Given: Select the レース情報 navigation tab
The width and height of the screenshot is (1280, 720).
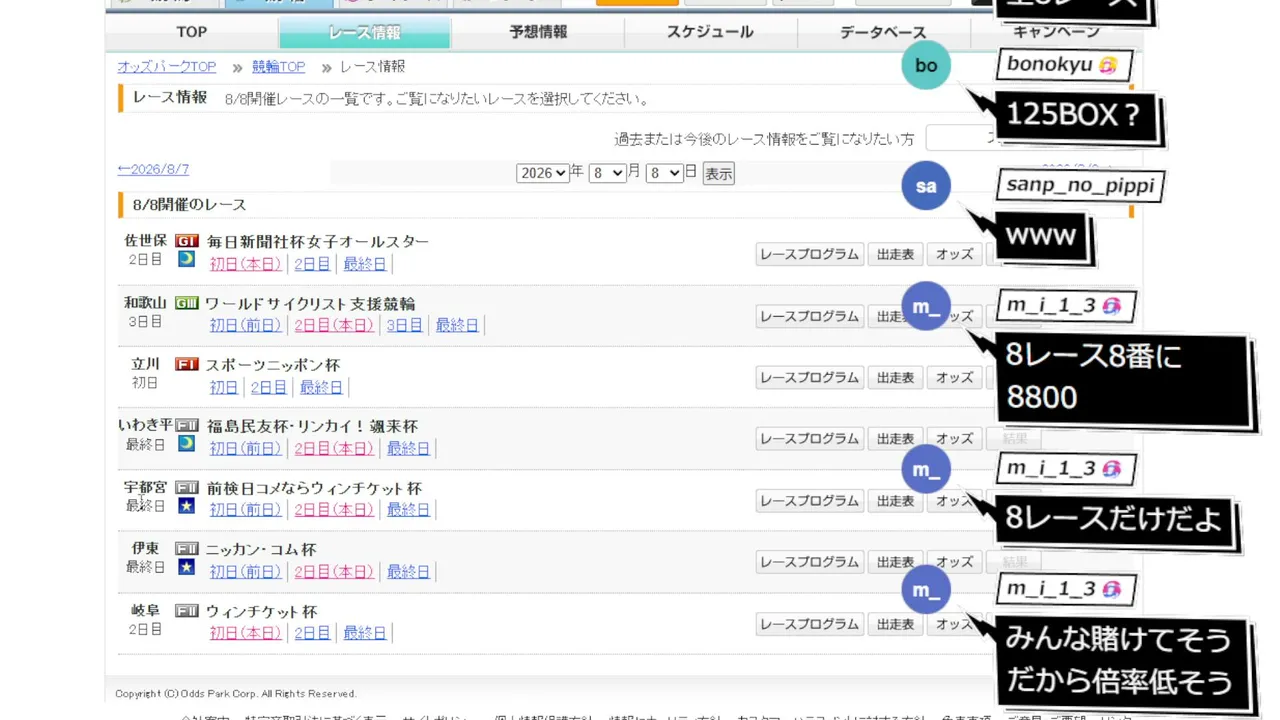Looking at the screenshot, I should tap(365, 32).
